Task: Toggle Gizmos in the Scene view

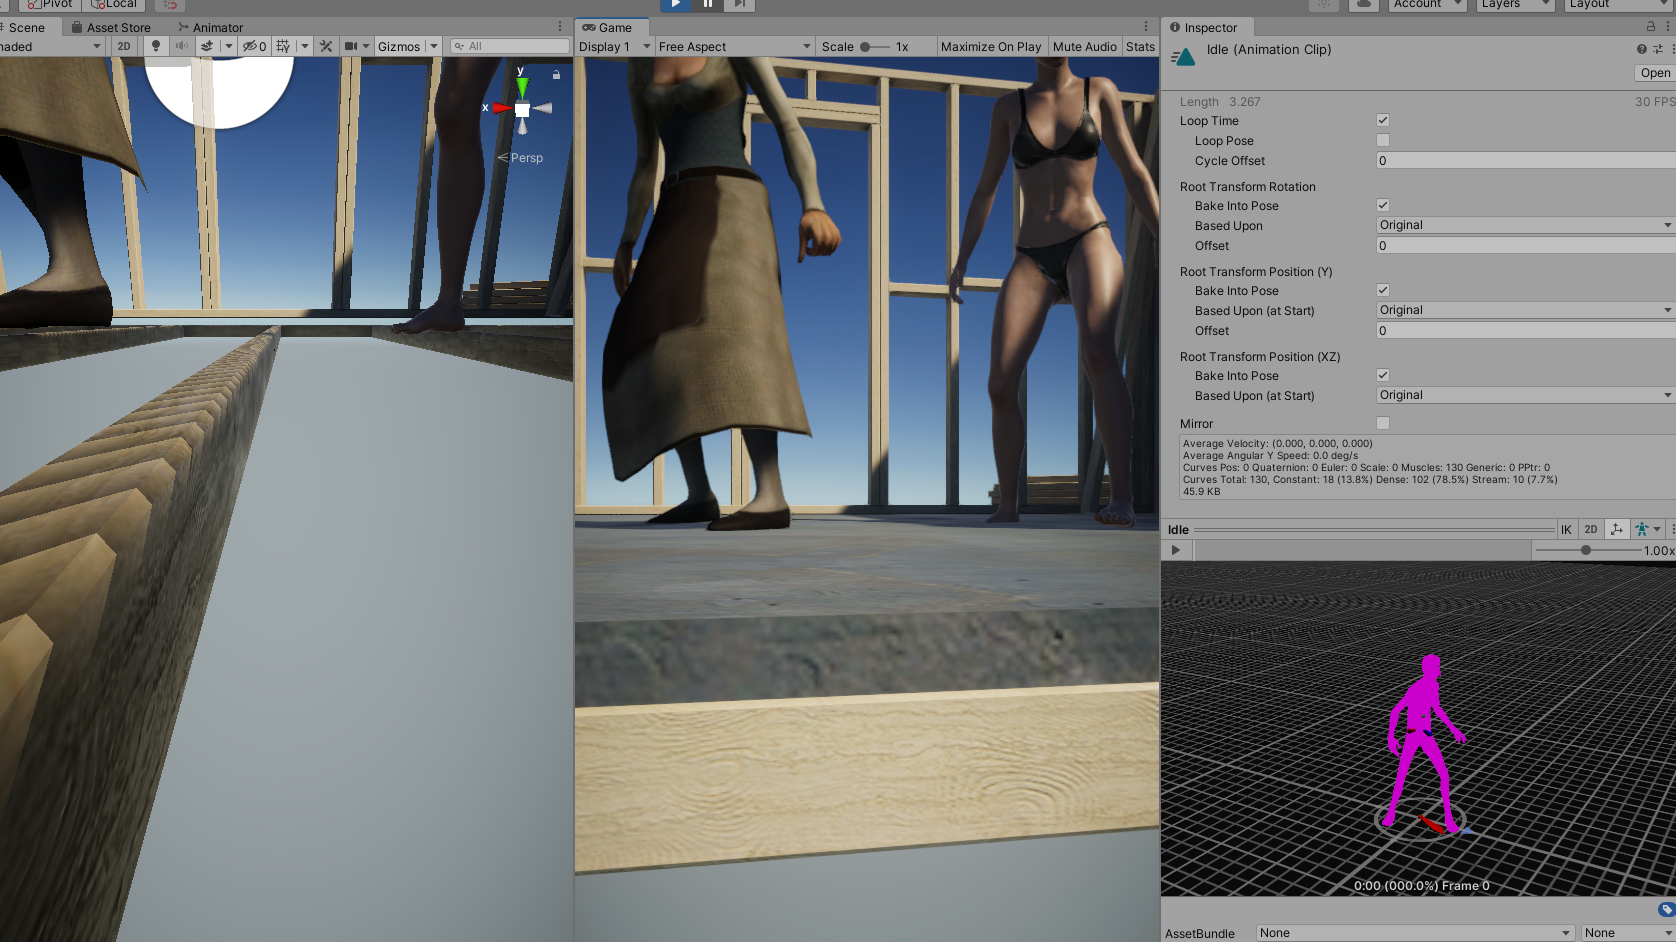Action: coord(399,46)
